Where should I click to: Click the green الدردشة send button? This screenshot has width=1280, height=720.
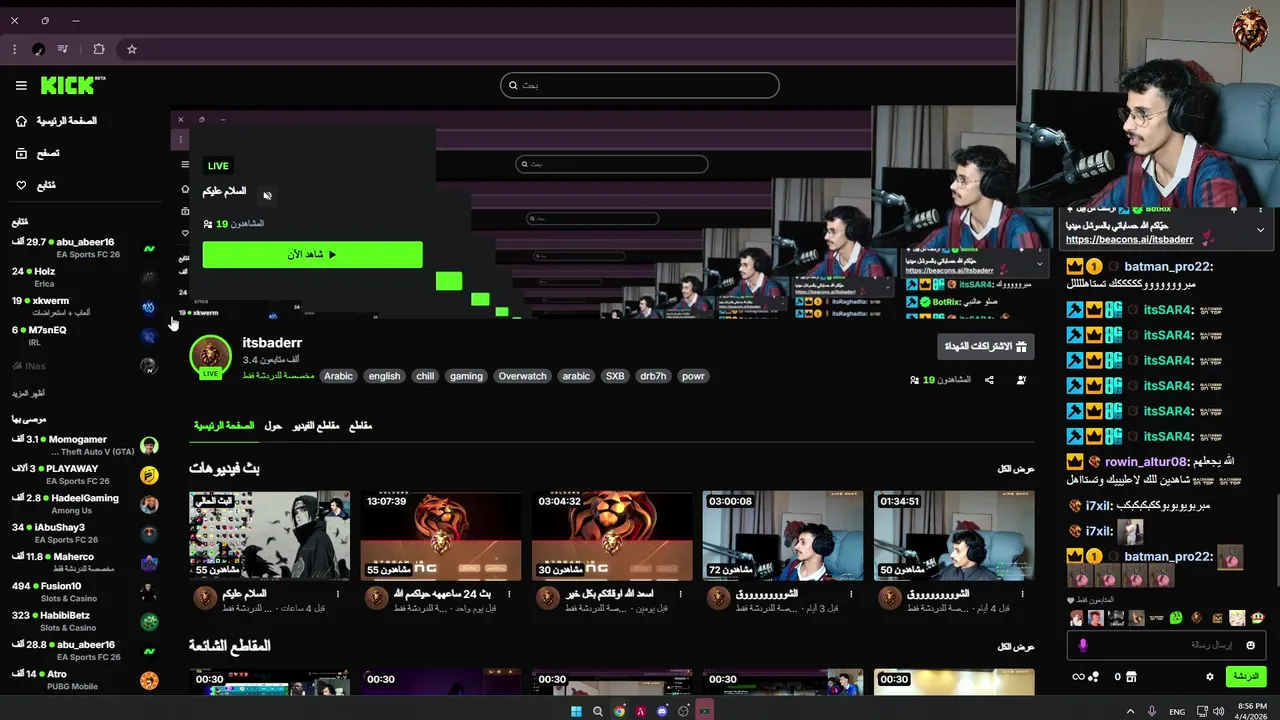1246,677
